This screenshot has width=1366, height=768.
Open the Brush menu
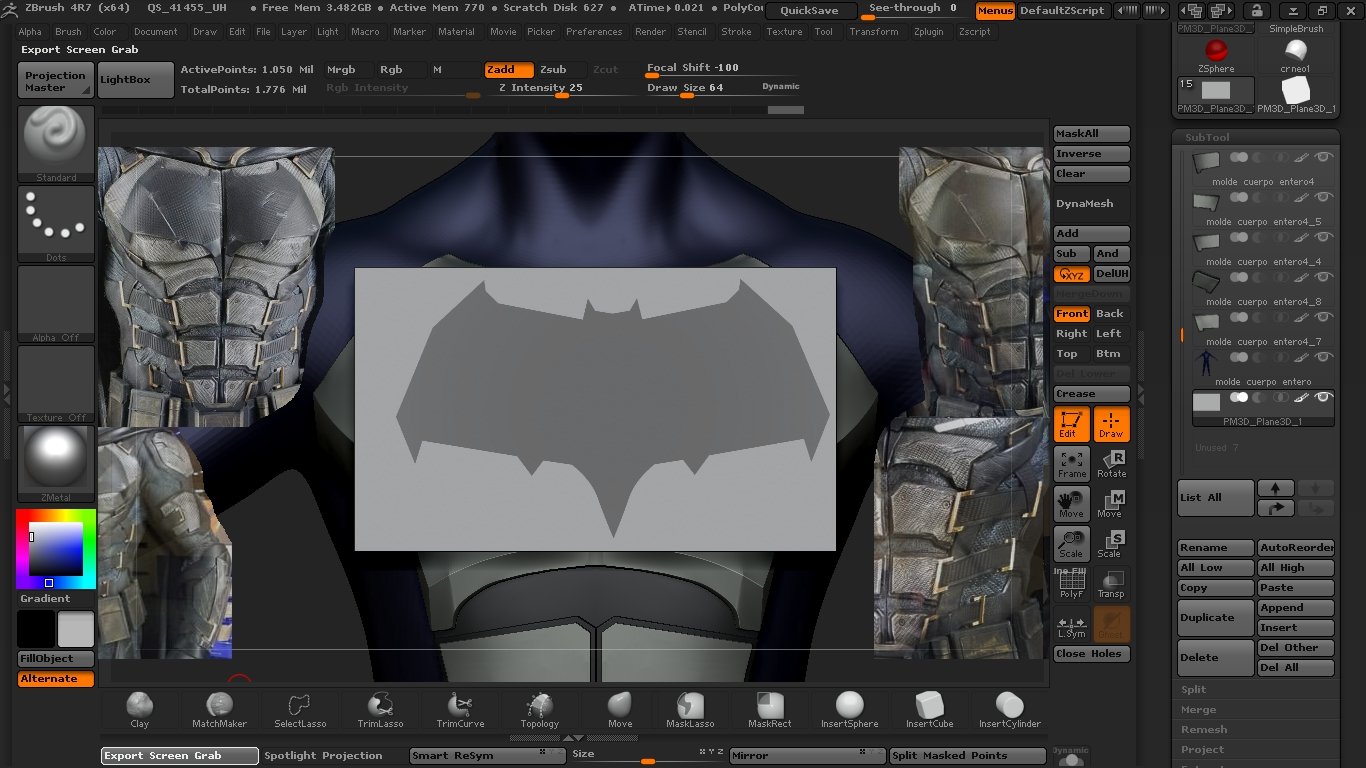tap(68, 32)
